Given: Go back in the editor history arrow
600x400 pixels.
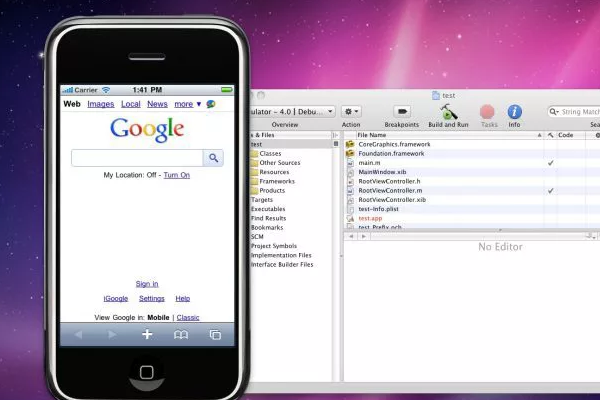Looking at the screenshot, I should (x=351, y=236).
